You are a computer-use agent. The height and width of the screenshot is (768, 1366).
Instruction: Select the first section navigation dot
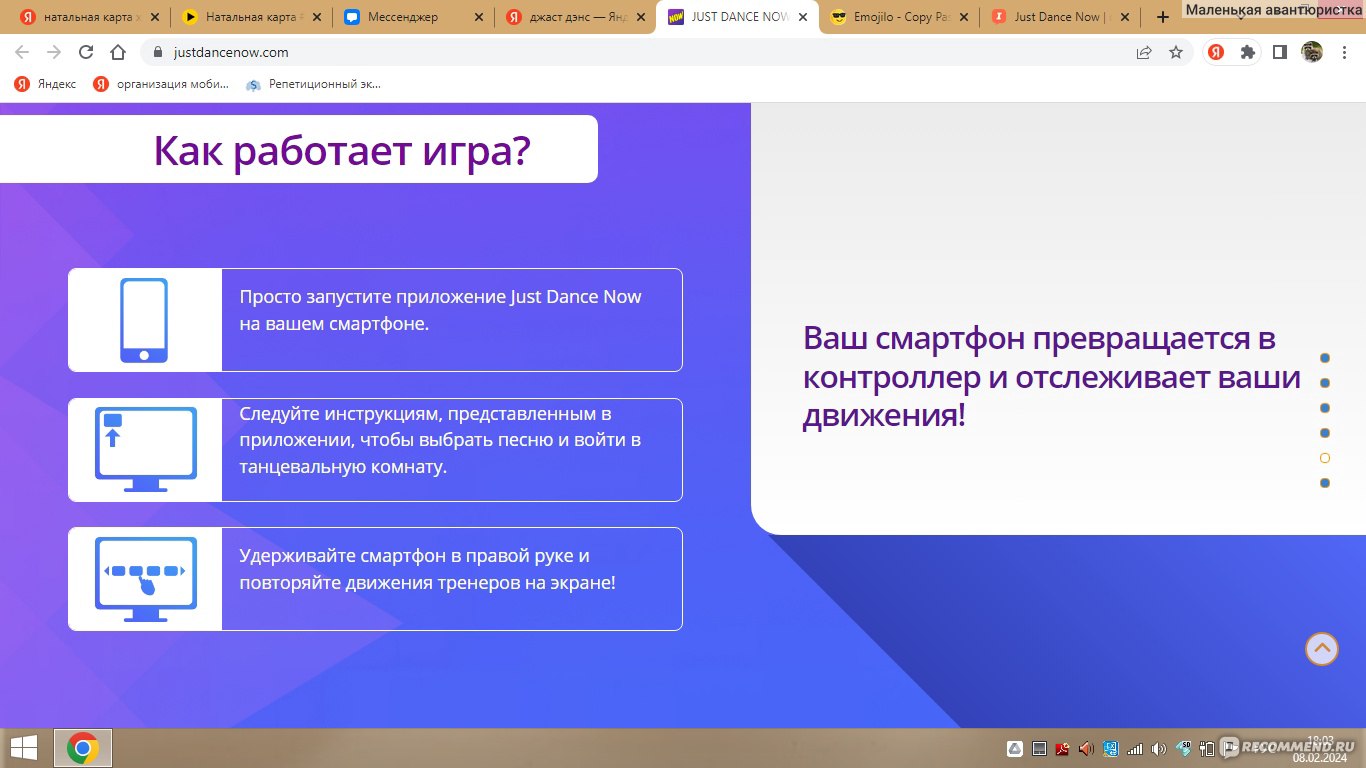pos(1325,358)
